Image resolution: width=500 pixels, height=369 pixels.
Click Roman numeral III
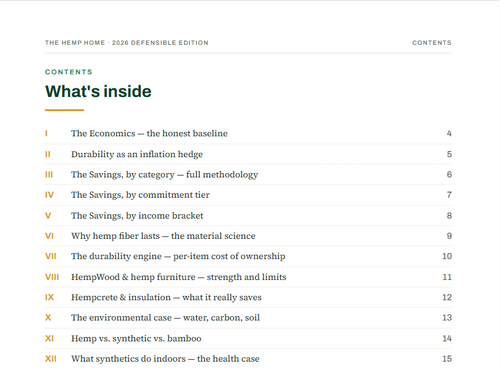click(x=49, y=175)
